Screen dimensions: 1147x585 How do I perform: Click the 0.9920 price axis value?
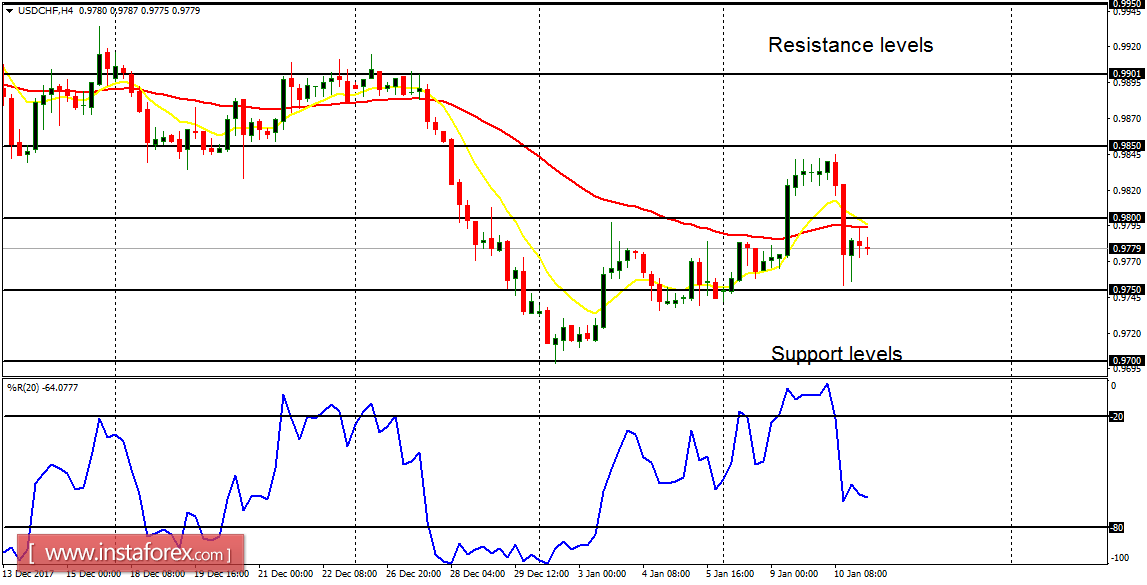[1127, 47]
